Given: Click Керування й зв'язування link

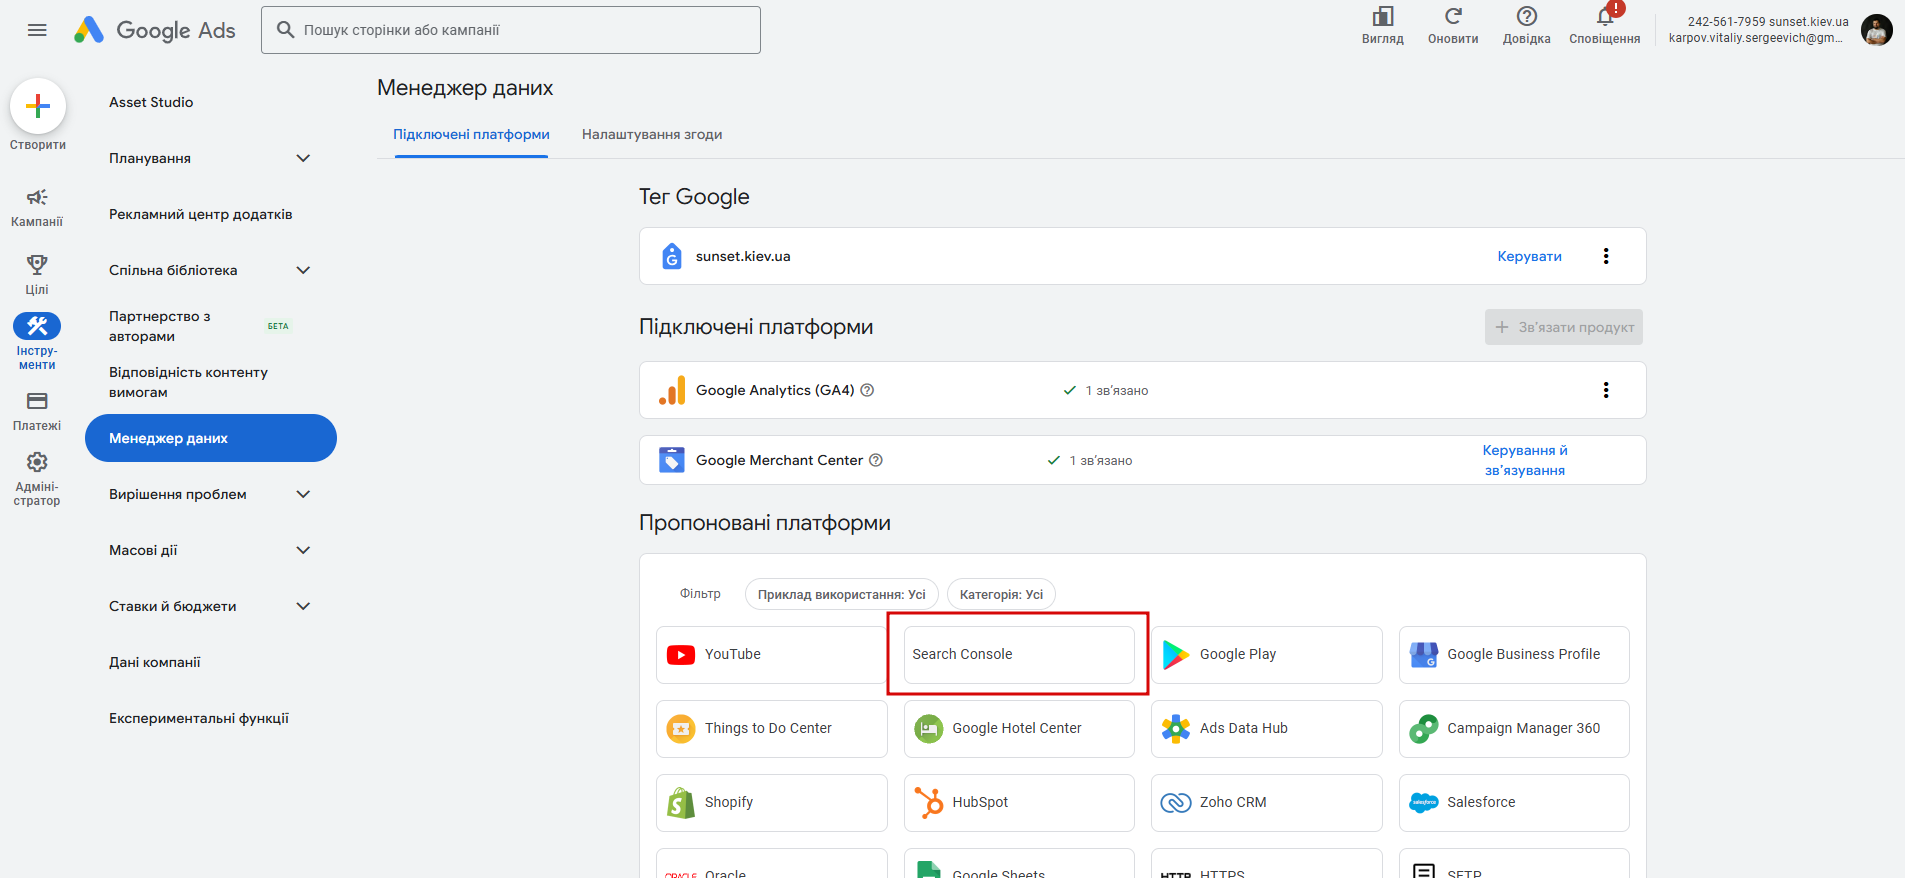Looking at the screenshot, I should 1525,460.
